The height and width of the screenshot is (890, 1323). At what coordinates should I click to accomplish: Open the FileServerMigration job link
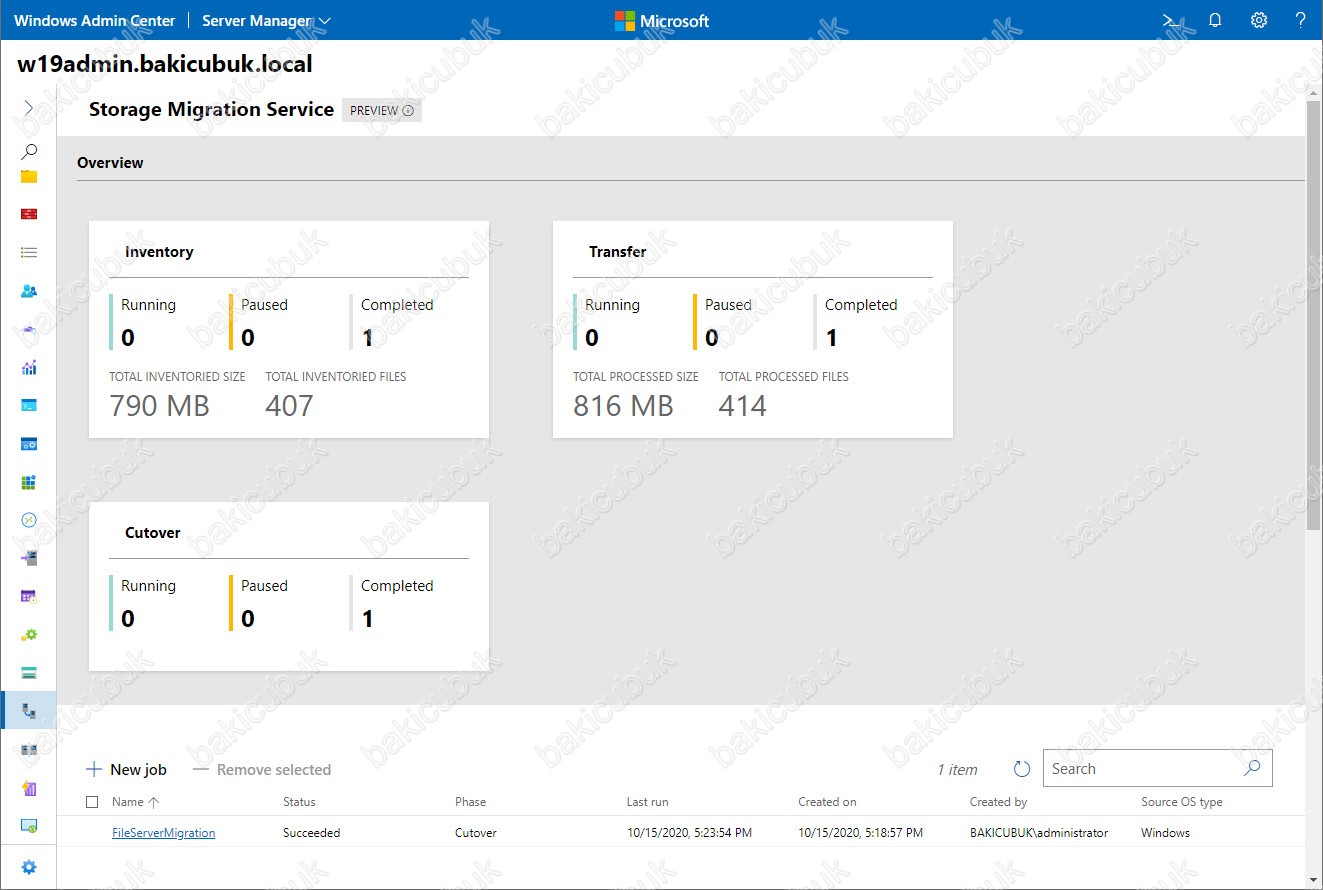(163, 832)
